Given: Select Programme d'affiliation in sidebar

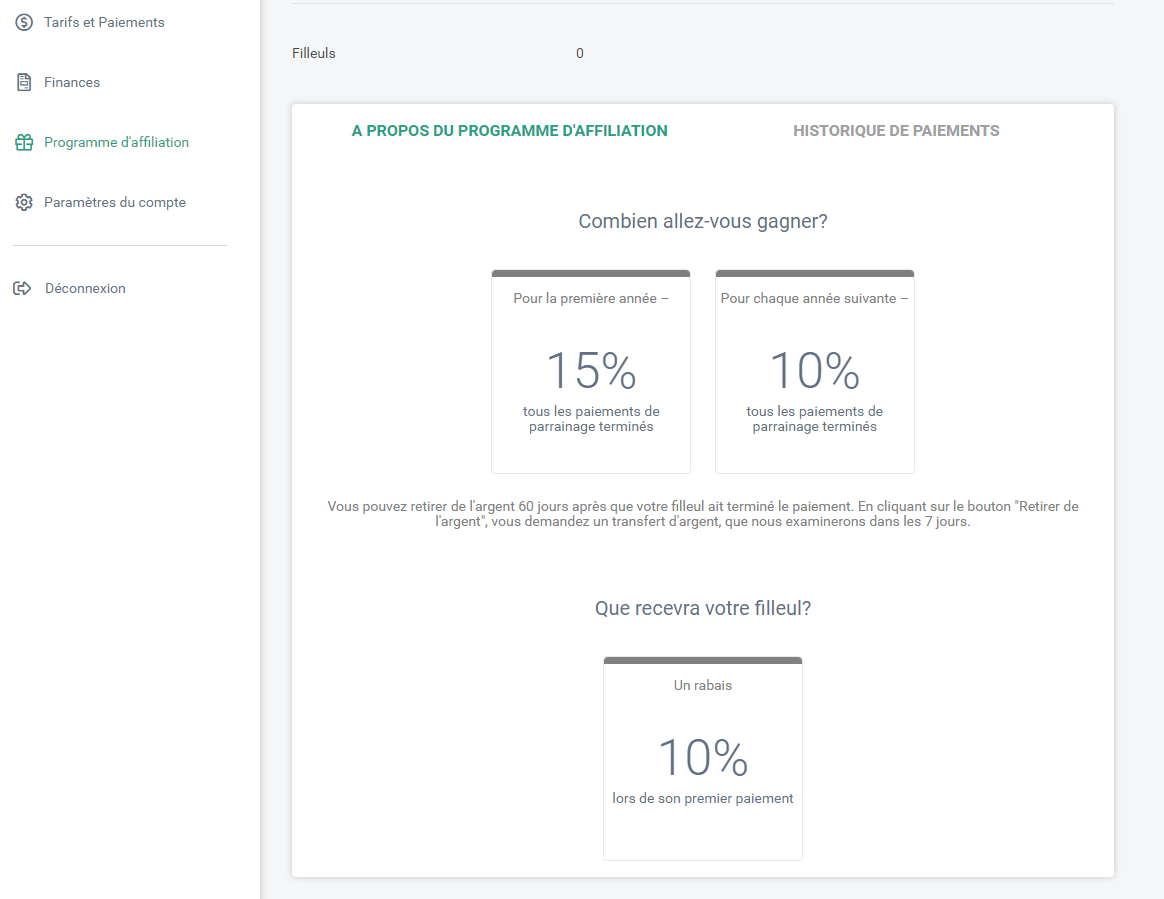Looking at the screenshot, I should click(x=117, y=143).
